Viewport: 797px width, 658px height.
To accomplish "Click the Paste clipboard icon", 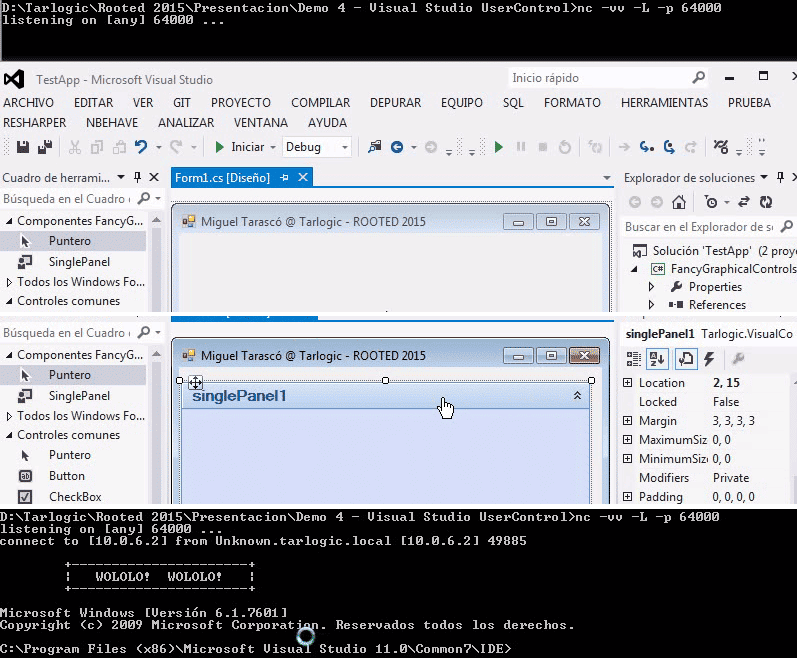I will [119, 147].
